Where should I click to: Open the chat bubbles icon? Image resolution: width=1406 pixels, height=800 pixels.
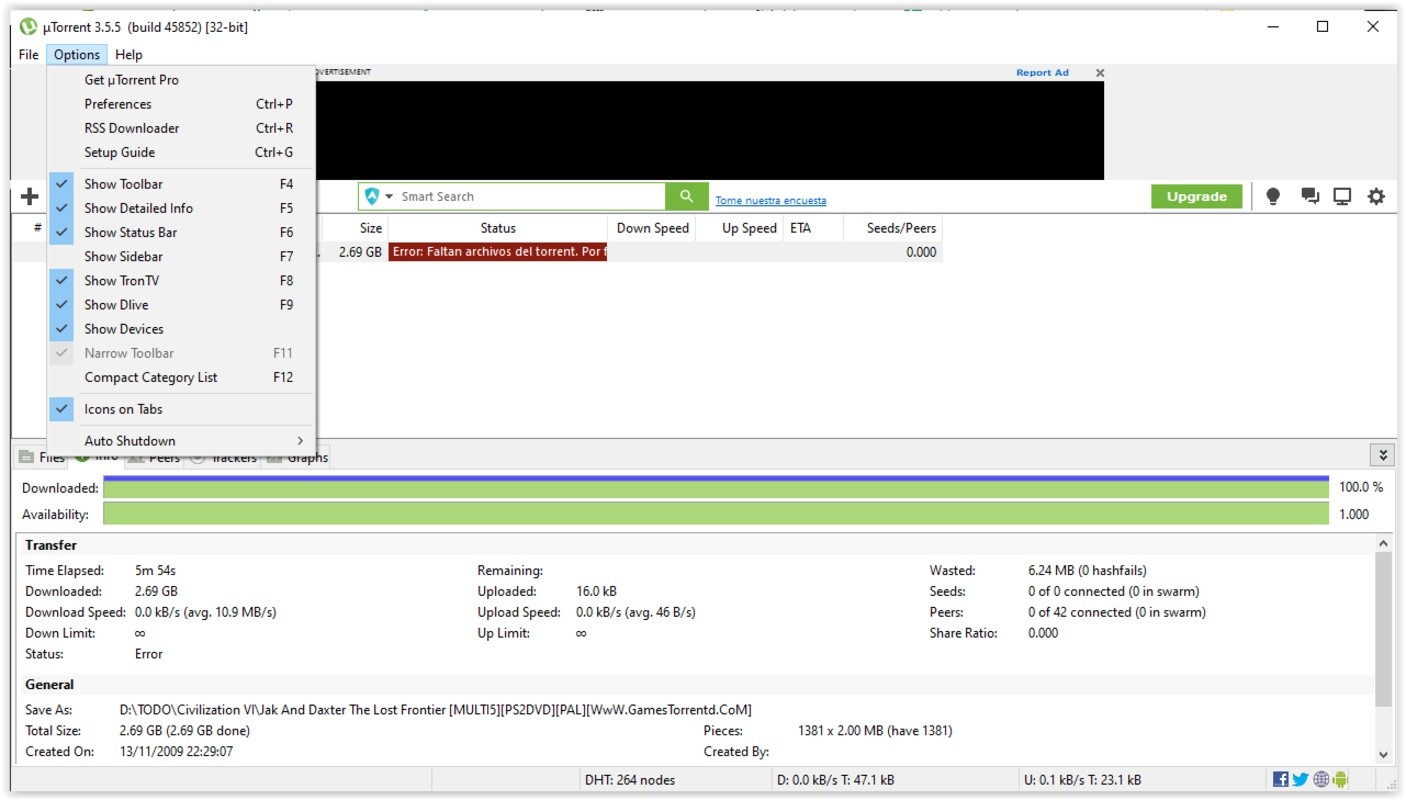coord(1309,197)
